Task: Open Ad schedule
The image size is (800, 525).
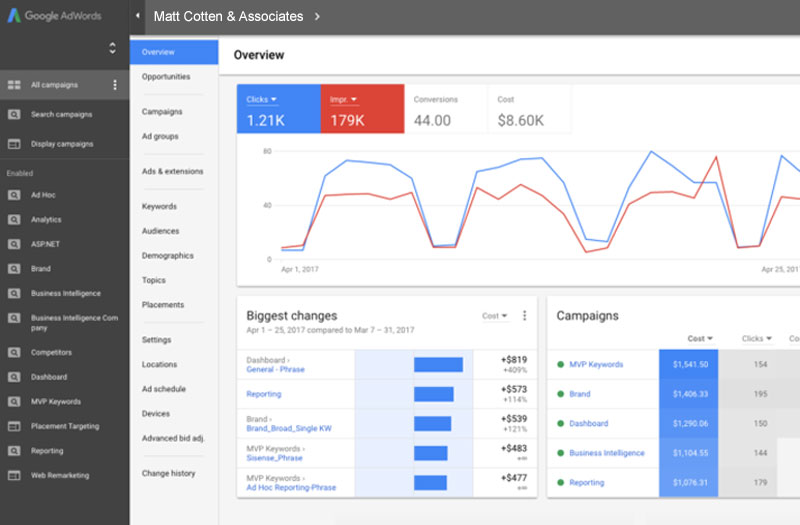Action: click(x=164, y=389)
